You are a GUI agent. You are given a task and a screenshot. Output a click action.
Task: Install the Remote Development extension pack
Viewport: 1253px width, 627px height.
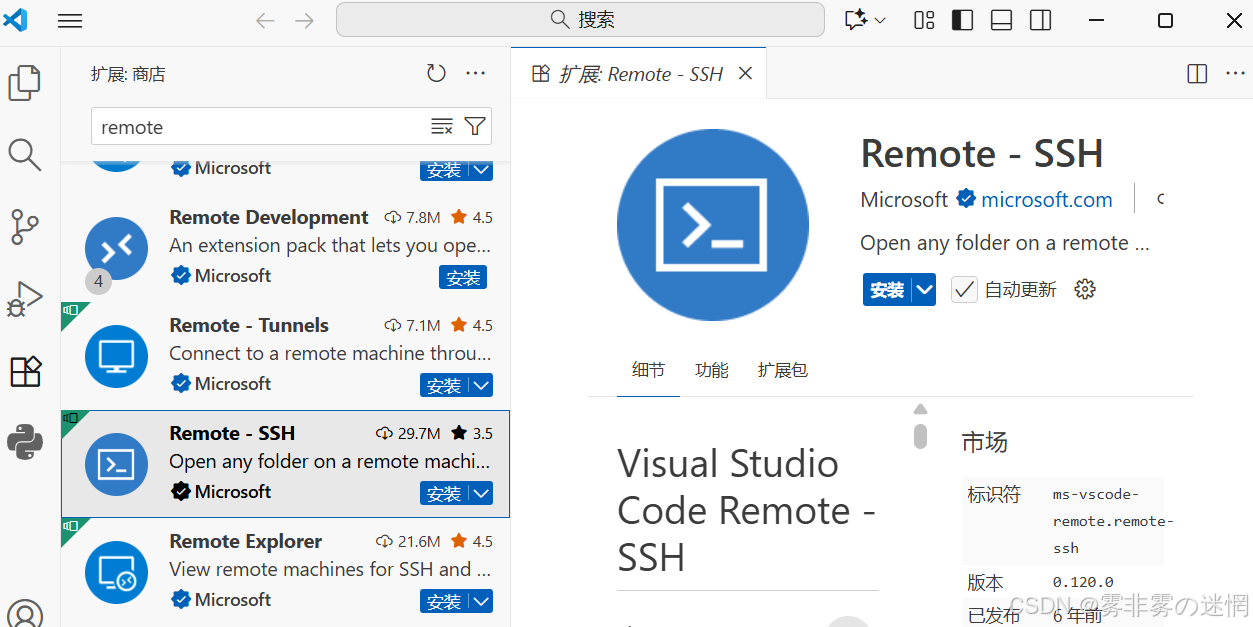[463, 277]
